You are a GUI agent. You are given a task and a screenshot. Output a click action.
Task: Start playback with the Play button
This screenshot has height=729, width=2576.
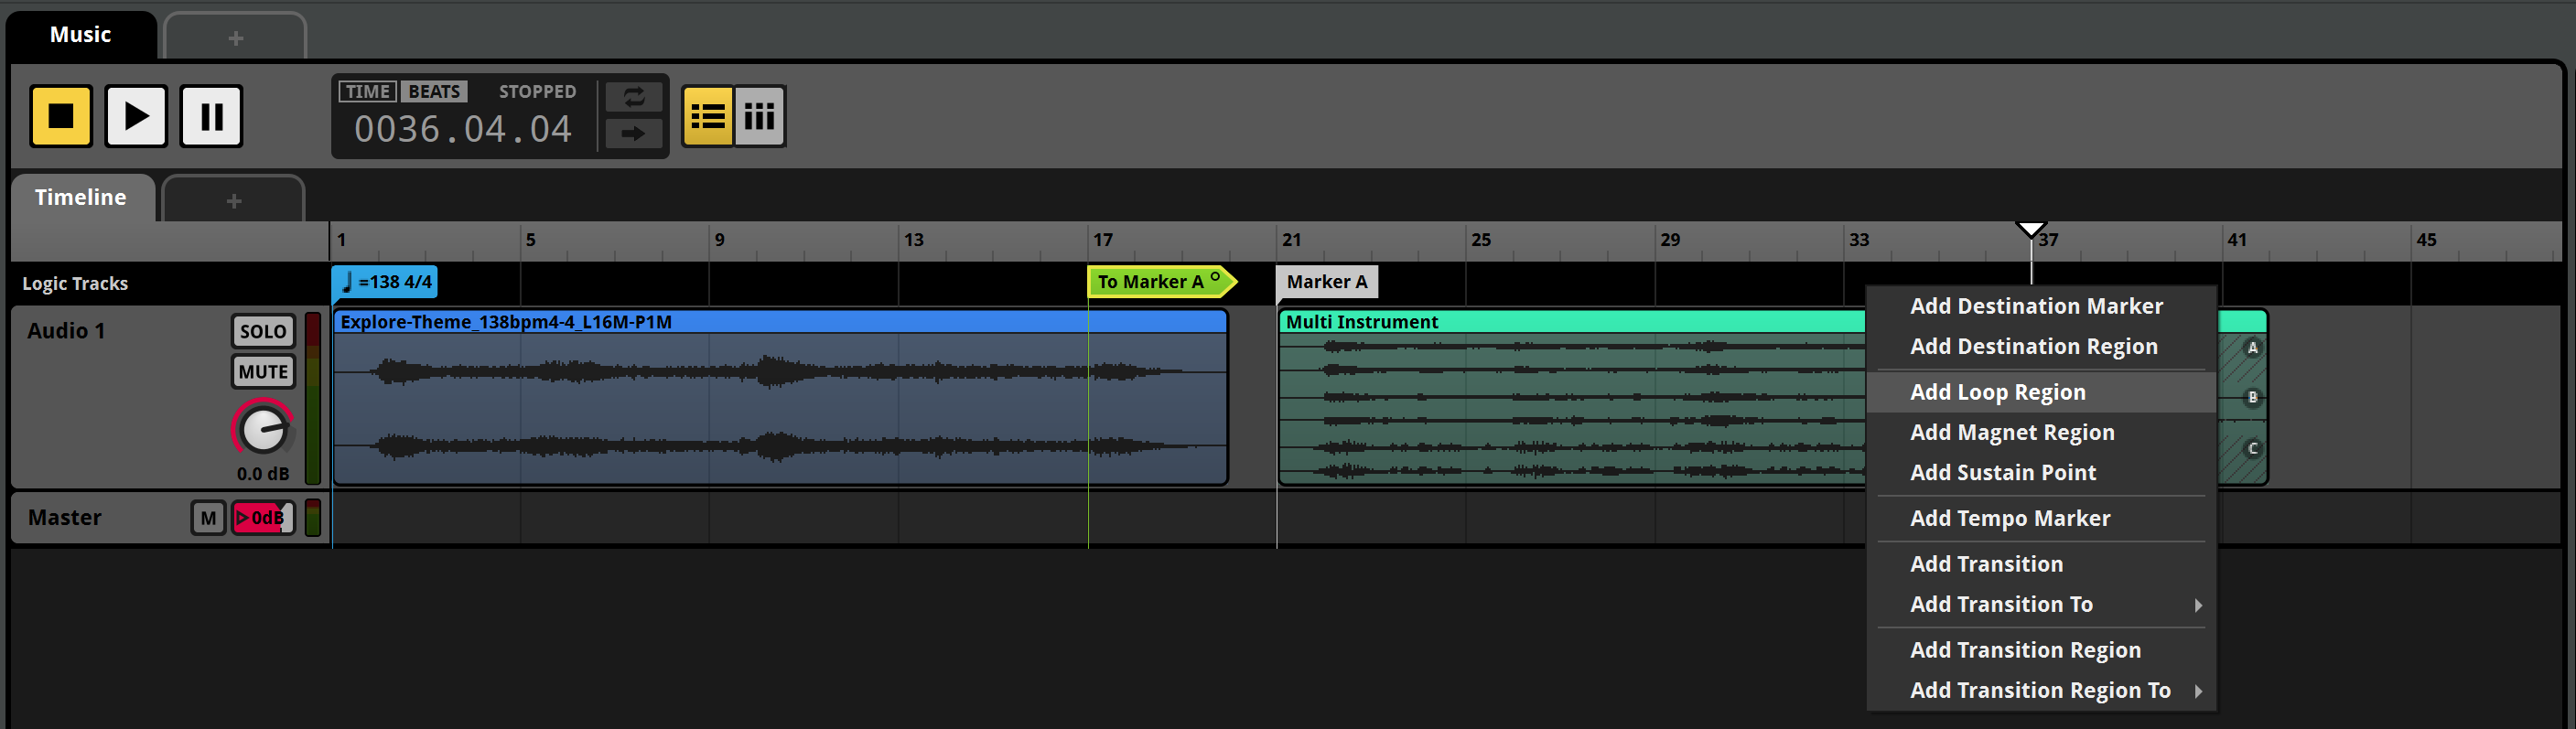coord(136,116)
